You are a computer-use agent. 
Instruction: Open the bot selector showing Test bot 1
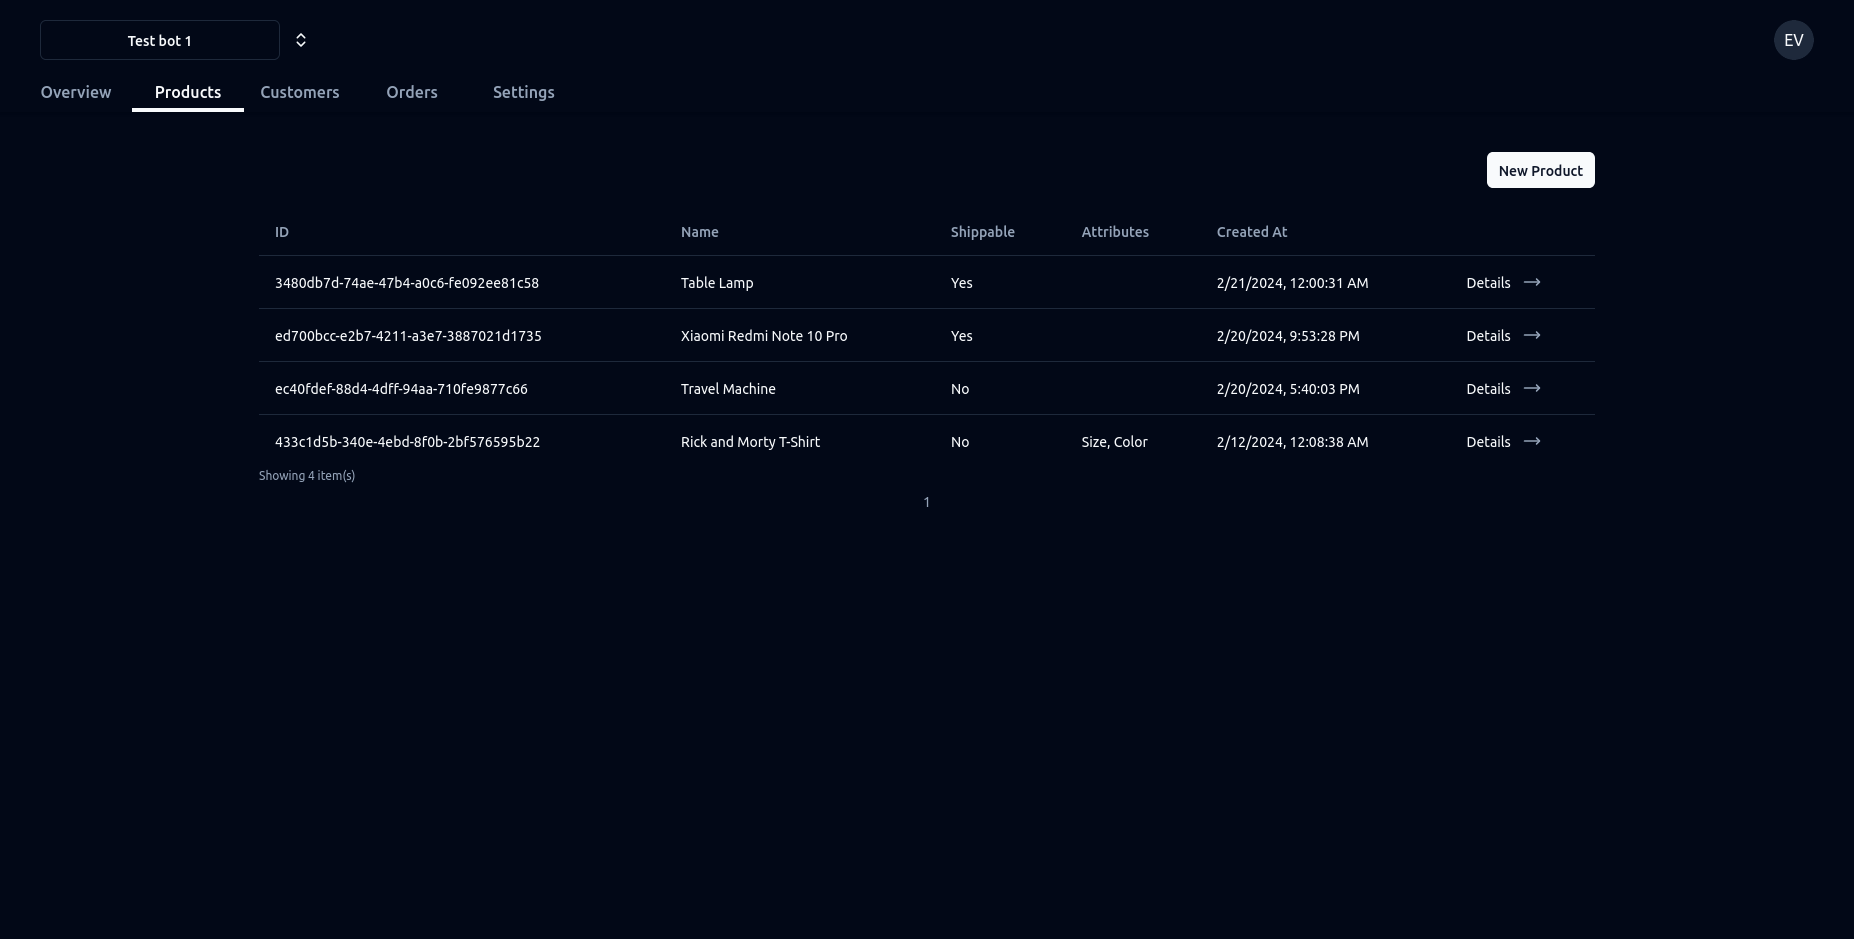159,40
